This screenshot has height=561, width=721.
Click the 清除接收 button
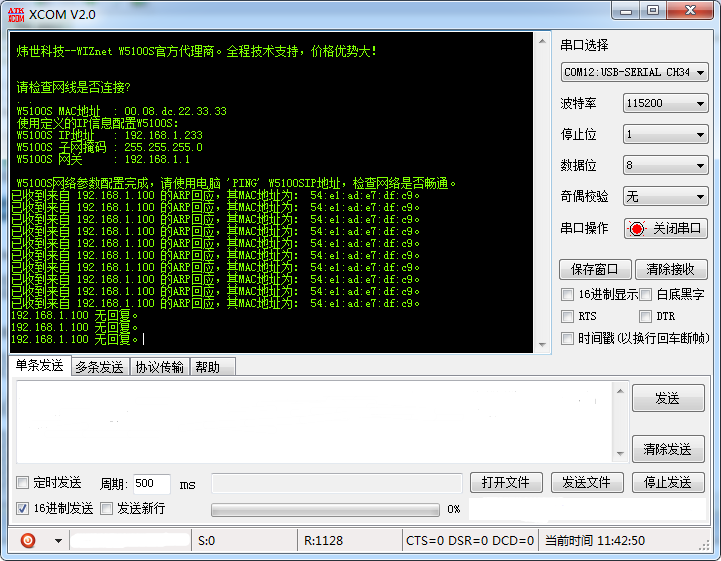tap(671, 269)
